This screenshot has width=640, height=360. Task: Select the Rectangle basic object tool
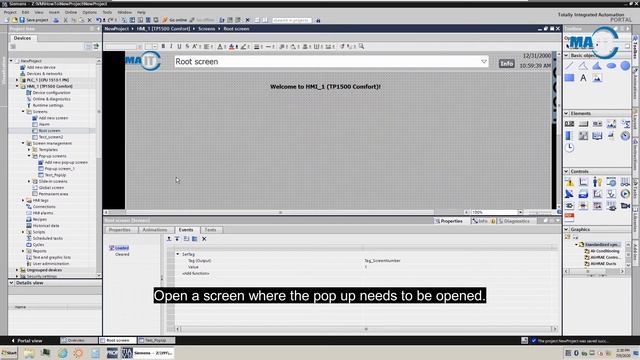569,78
